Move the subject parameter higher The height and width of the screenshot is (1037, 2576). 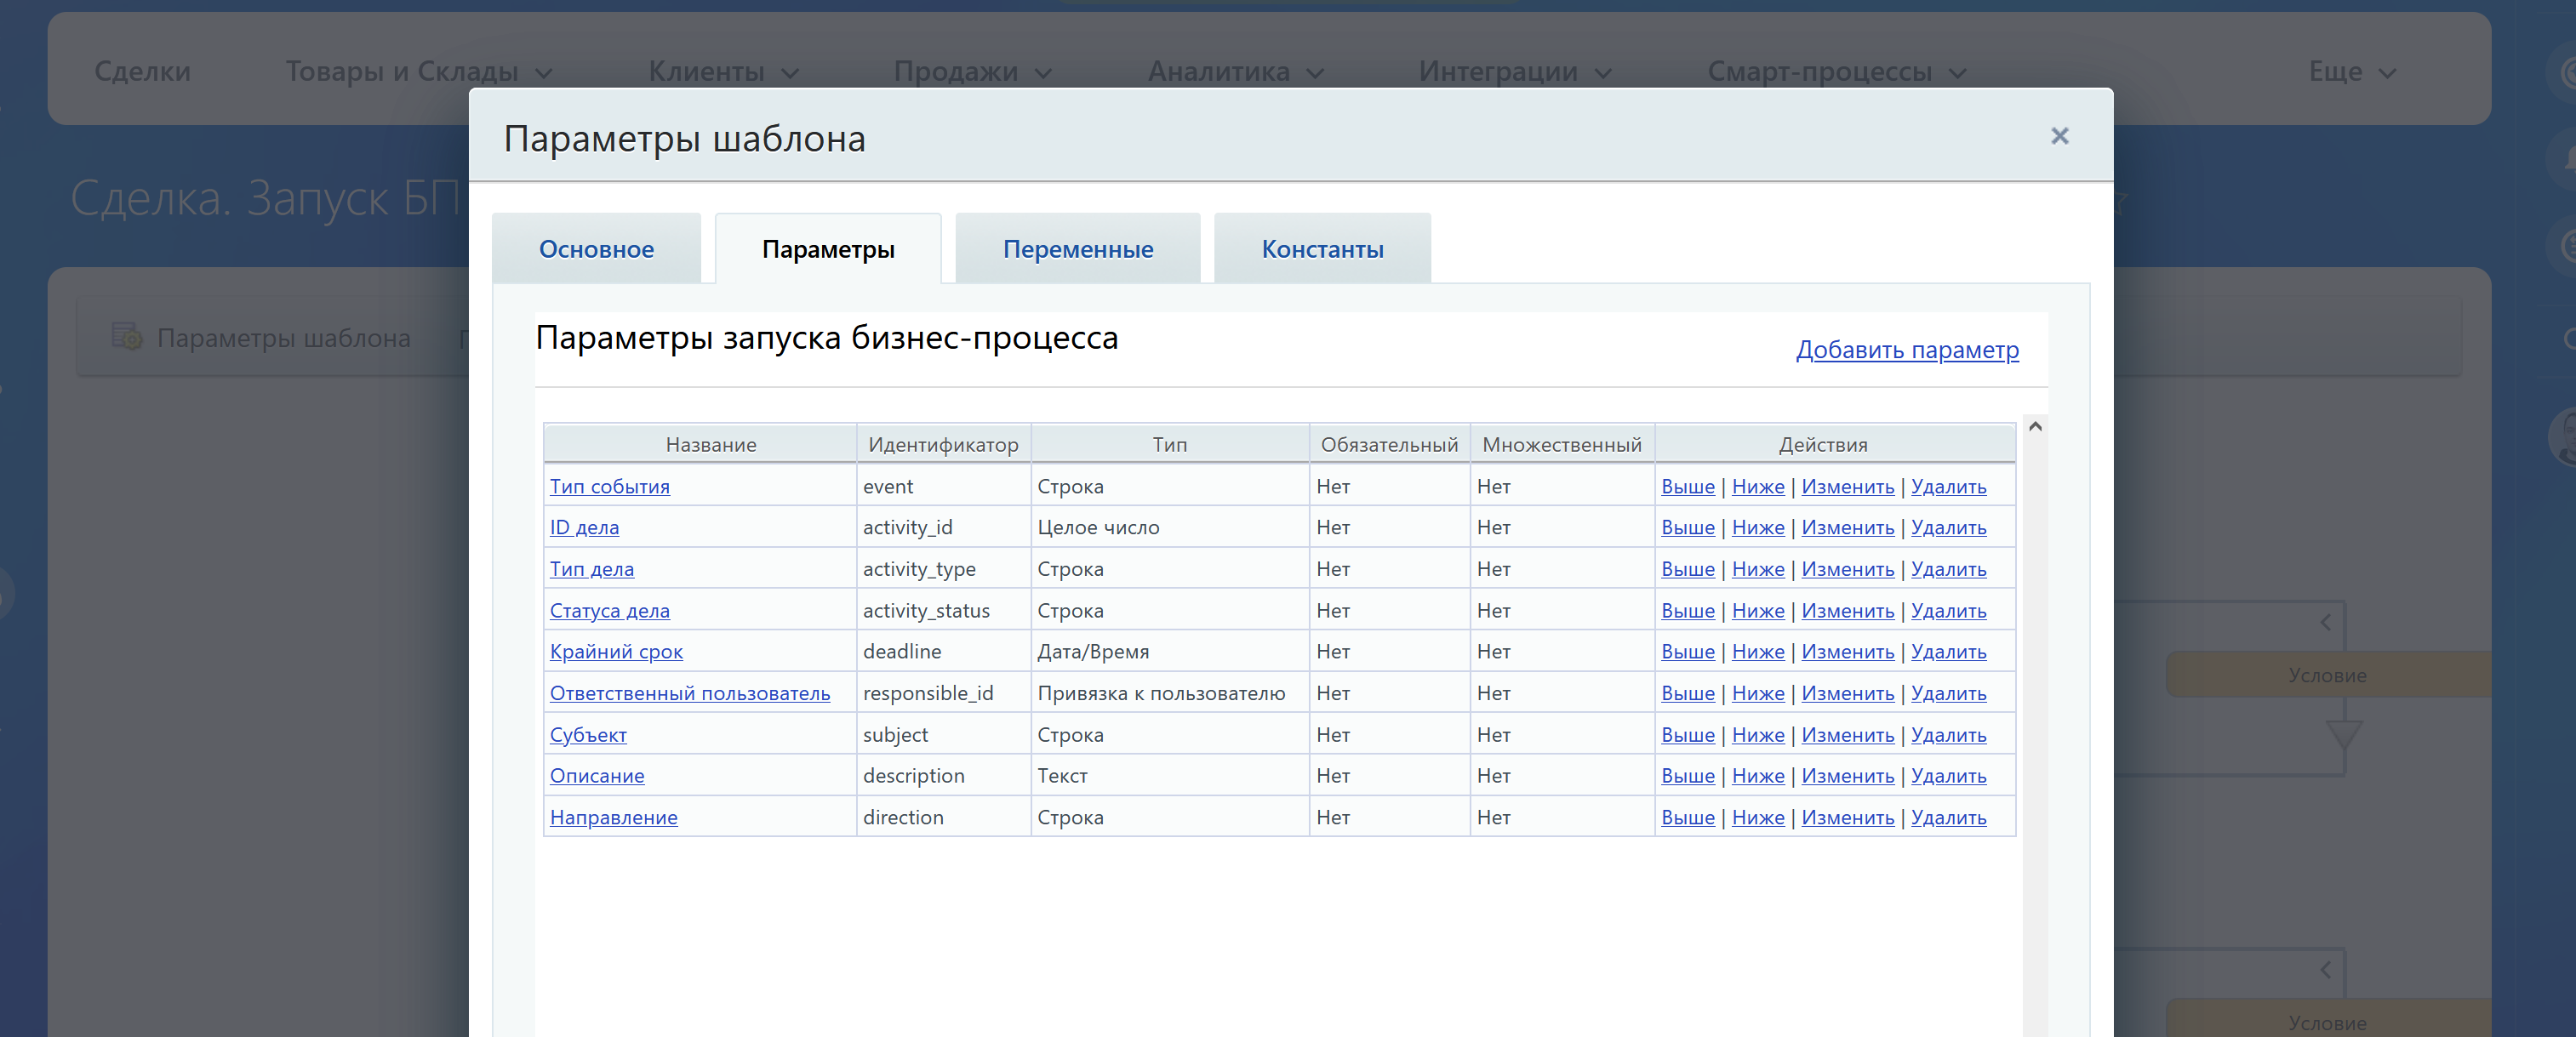pyautogui.click(x=1687, y=735)
